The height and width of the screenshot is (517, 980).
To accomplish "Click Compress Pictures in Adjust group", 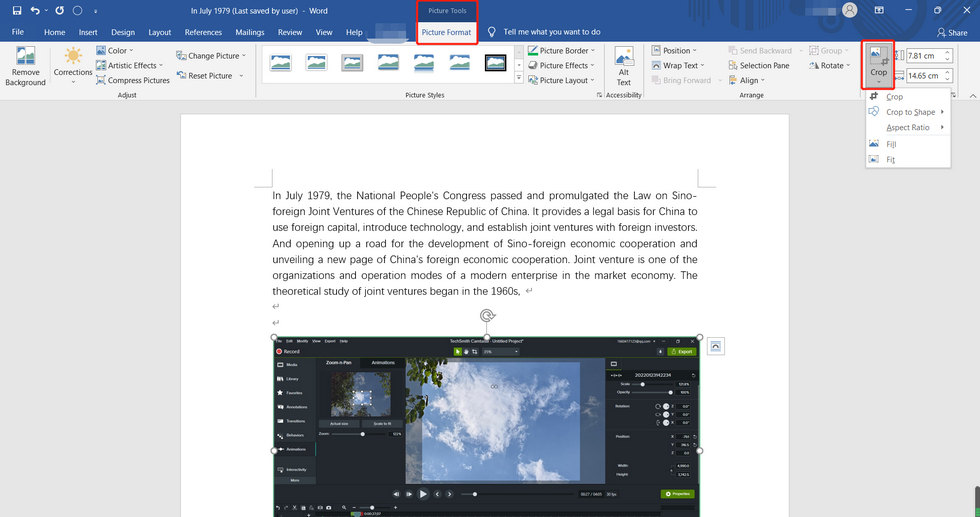I will [x=133, y=80].
